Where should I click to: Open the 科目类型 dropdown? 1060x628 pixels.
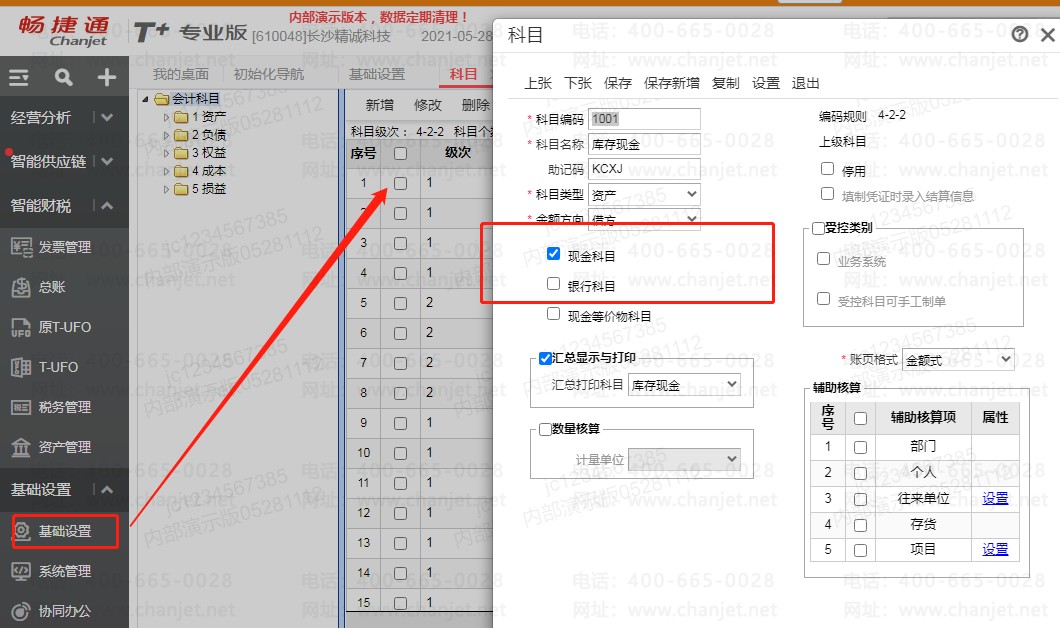tap(644, 195)
